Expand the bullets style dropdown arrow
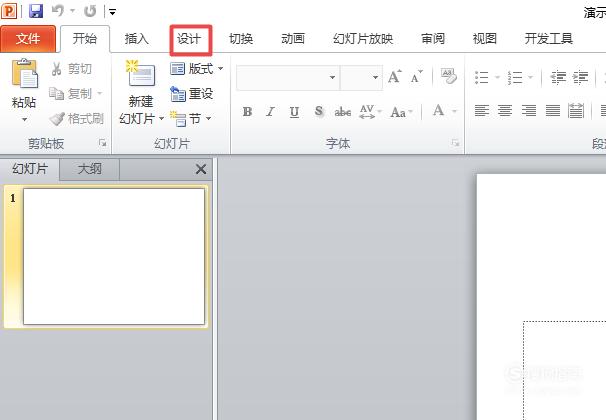This screenshot has width=606, height=420. 497,78
